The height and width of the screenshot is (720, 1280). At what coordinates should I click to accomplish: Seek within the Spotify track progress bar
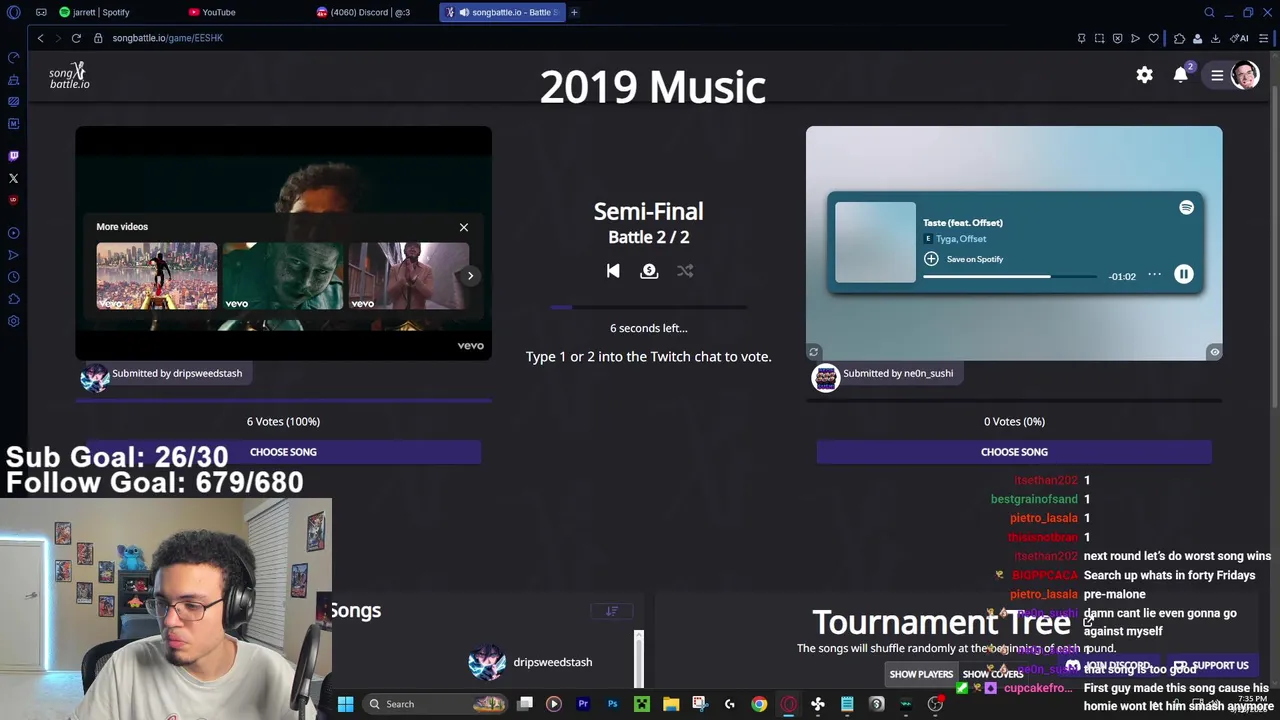[1009, 277]
